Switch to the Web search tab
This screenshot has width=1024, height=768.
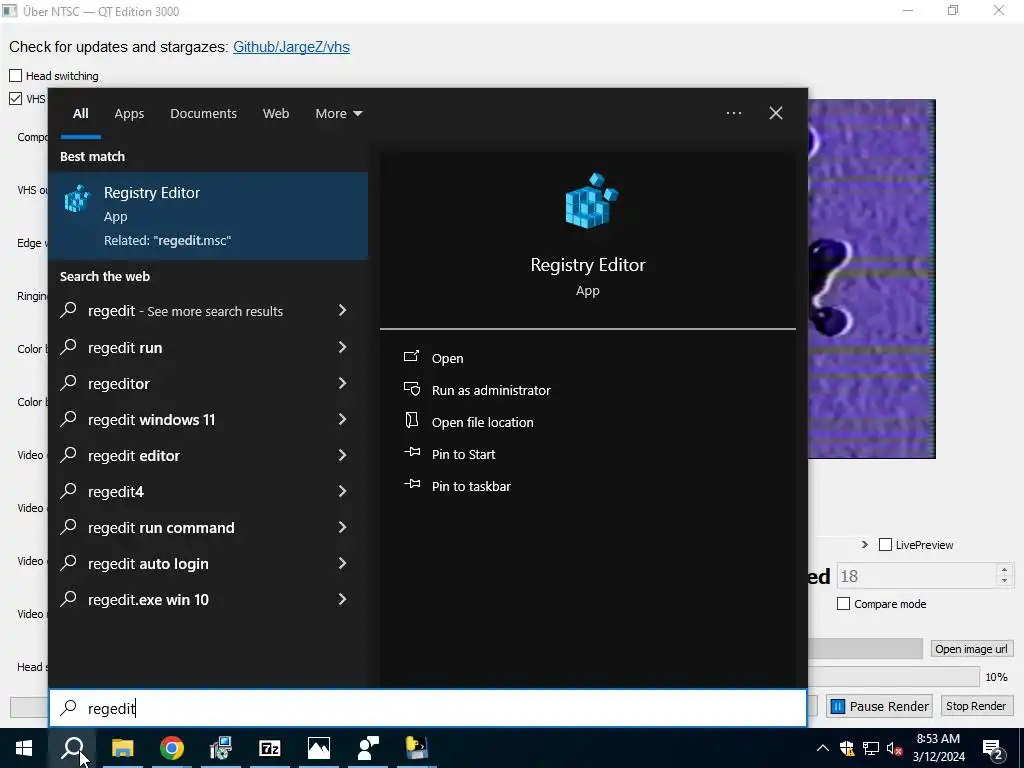tap(276, 114)
